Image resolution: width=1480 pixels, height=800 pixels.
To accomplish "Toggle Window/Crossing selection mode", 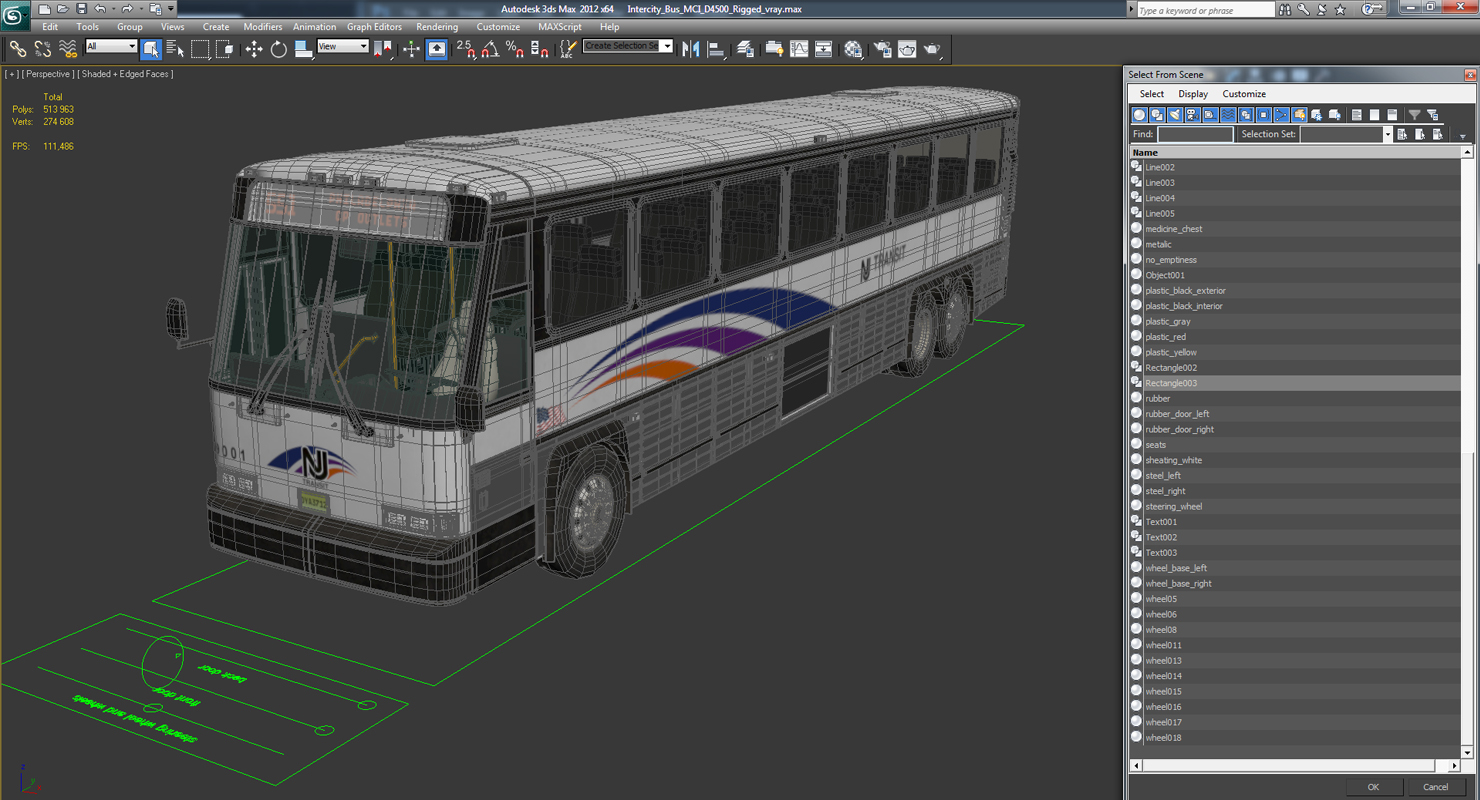I will pos(224,48).
